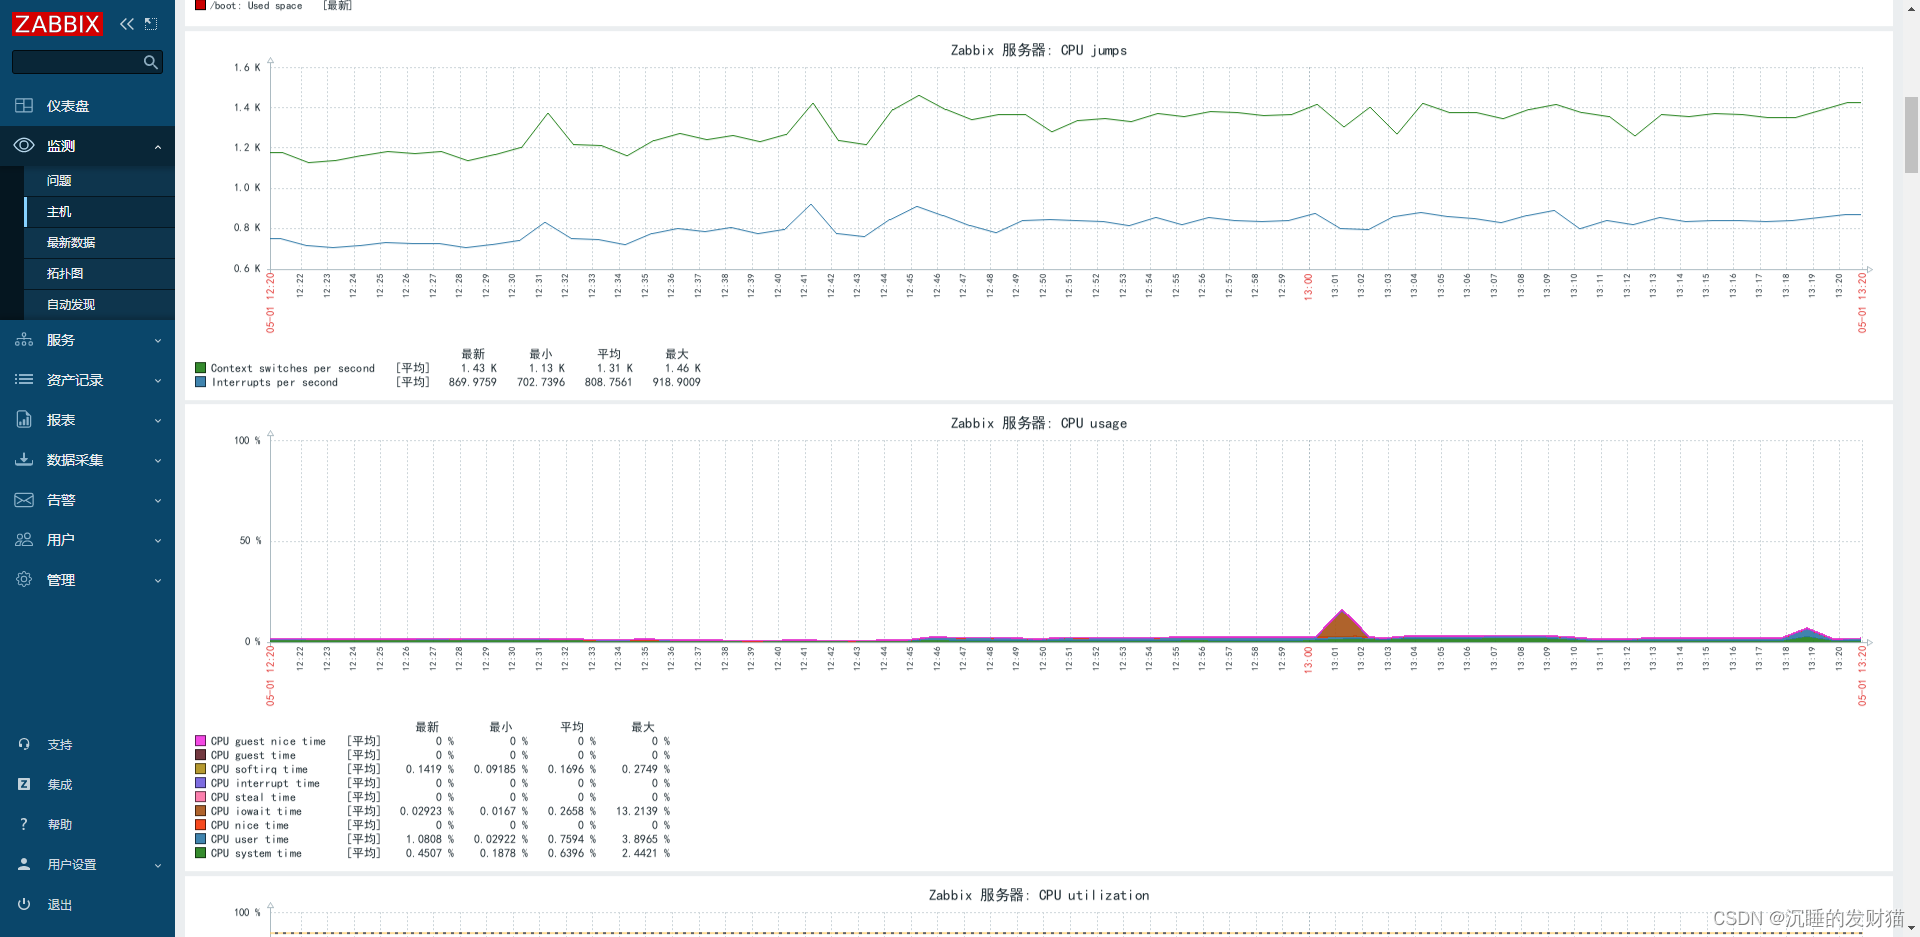Click the 用户设置 label
Viewport: 1920px width, 937px height.
[72, 865]
